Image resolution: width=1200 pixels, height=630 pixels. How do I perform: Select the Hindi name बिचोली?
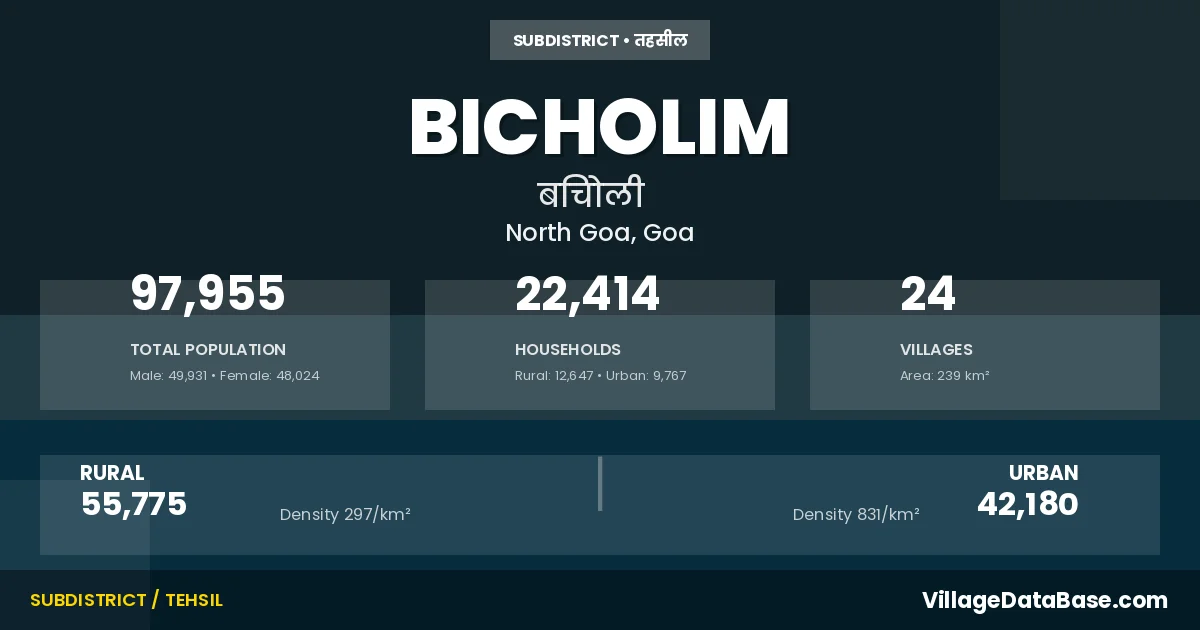[590, 194]
